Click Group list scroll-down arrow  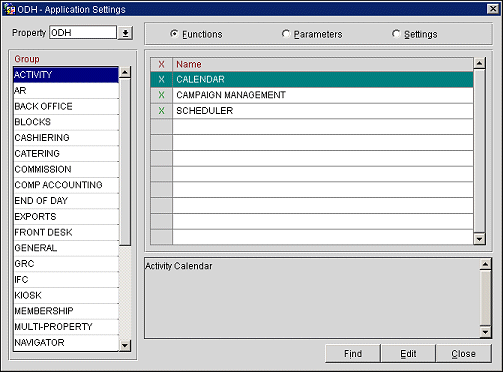coord(125,345)
